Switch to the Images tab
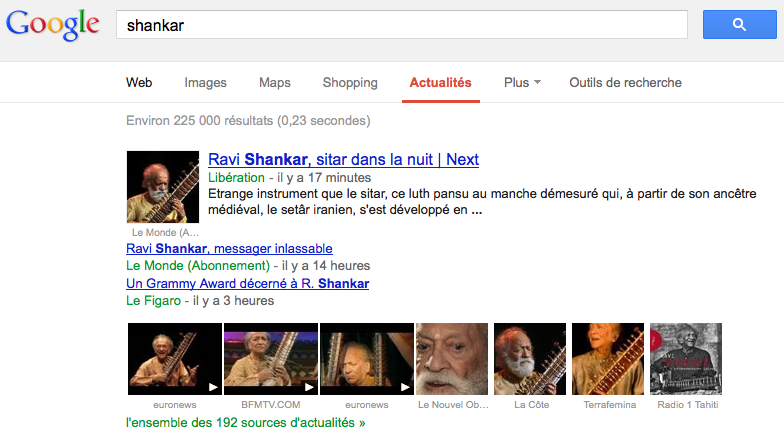 point(206,82)
